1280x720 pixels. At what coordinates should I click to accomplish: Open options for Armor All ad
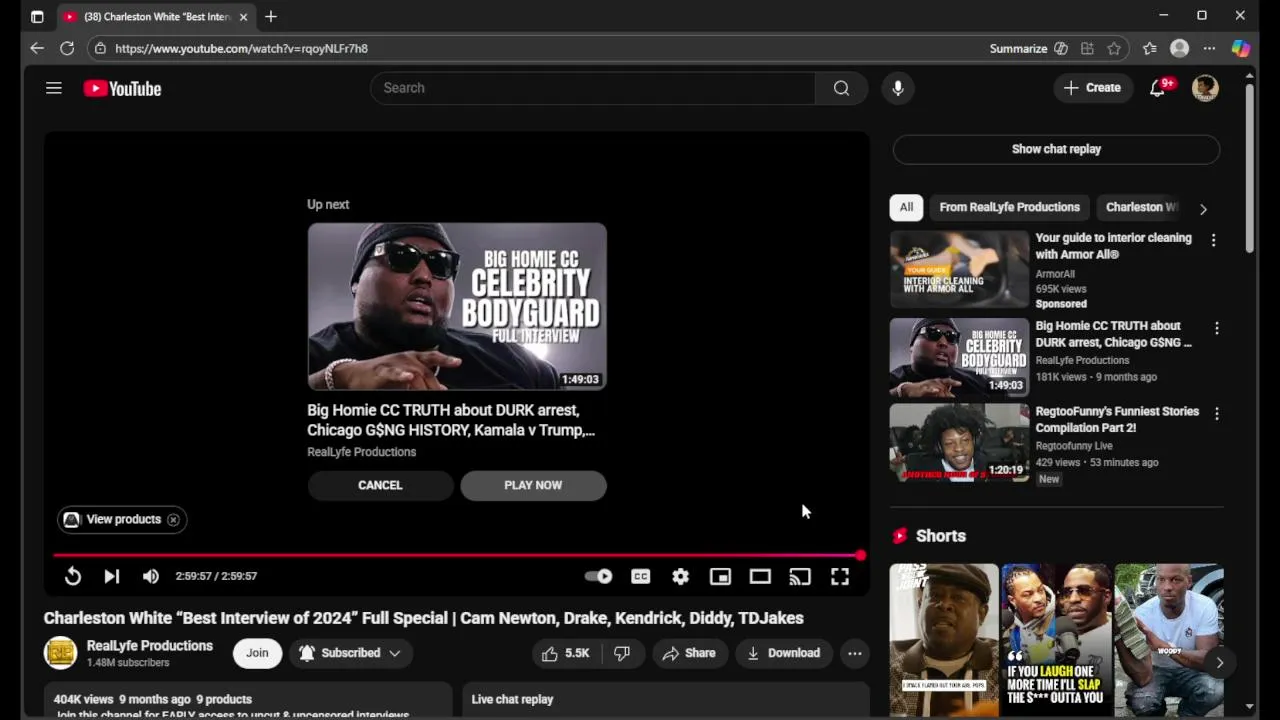point(1214,241)
